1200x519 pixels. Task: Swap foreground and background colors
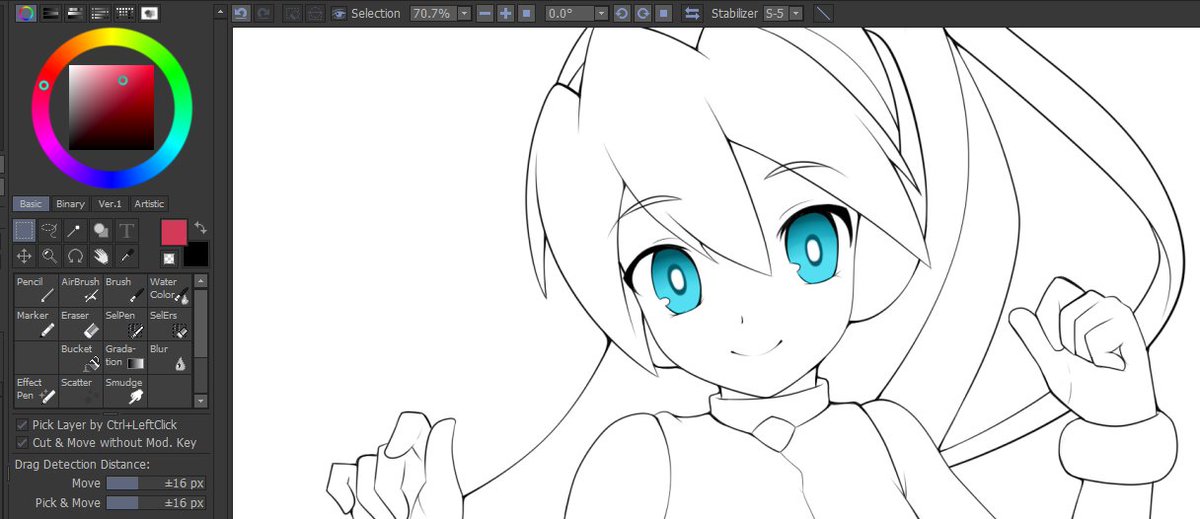click(200, 228)
